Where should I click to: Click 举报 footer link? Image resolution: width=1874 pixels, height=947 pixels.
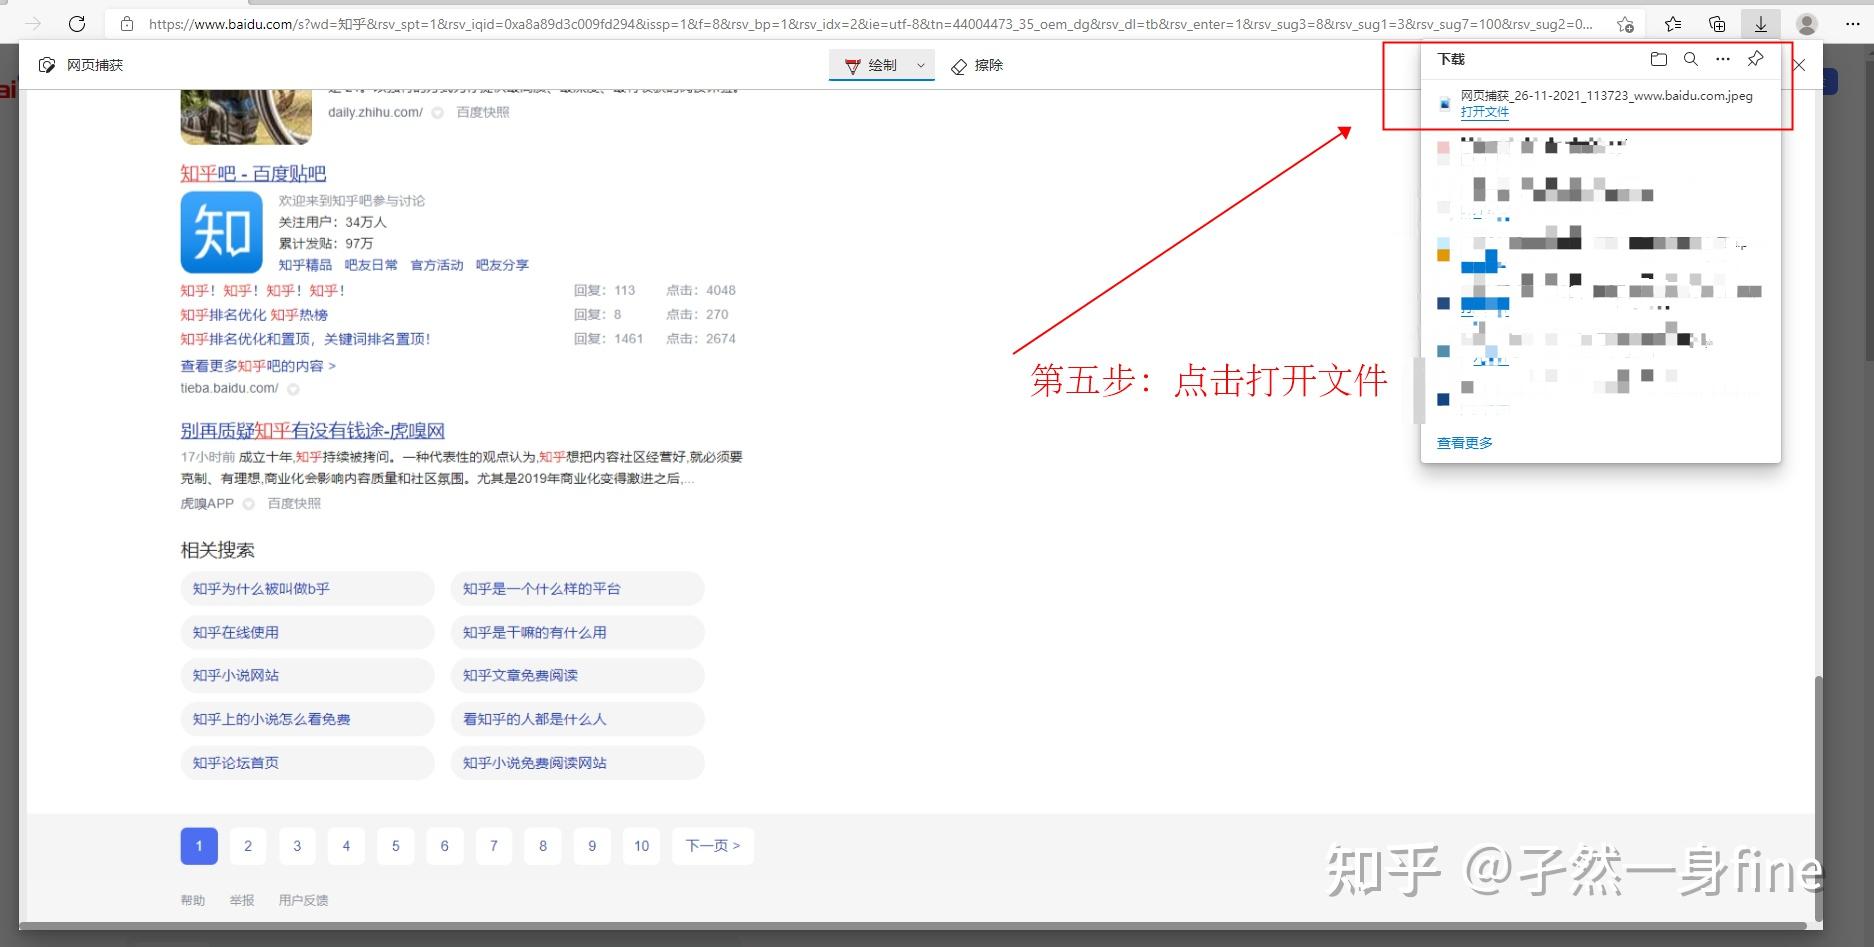tap(241, 900)
